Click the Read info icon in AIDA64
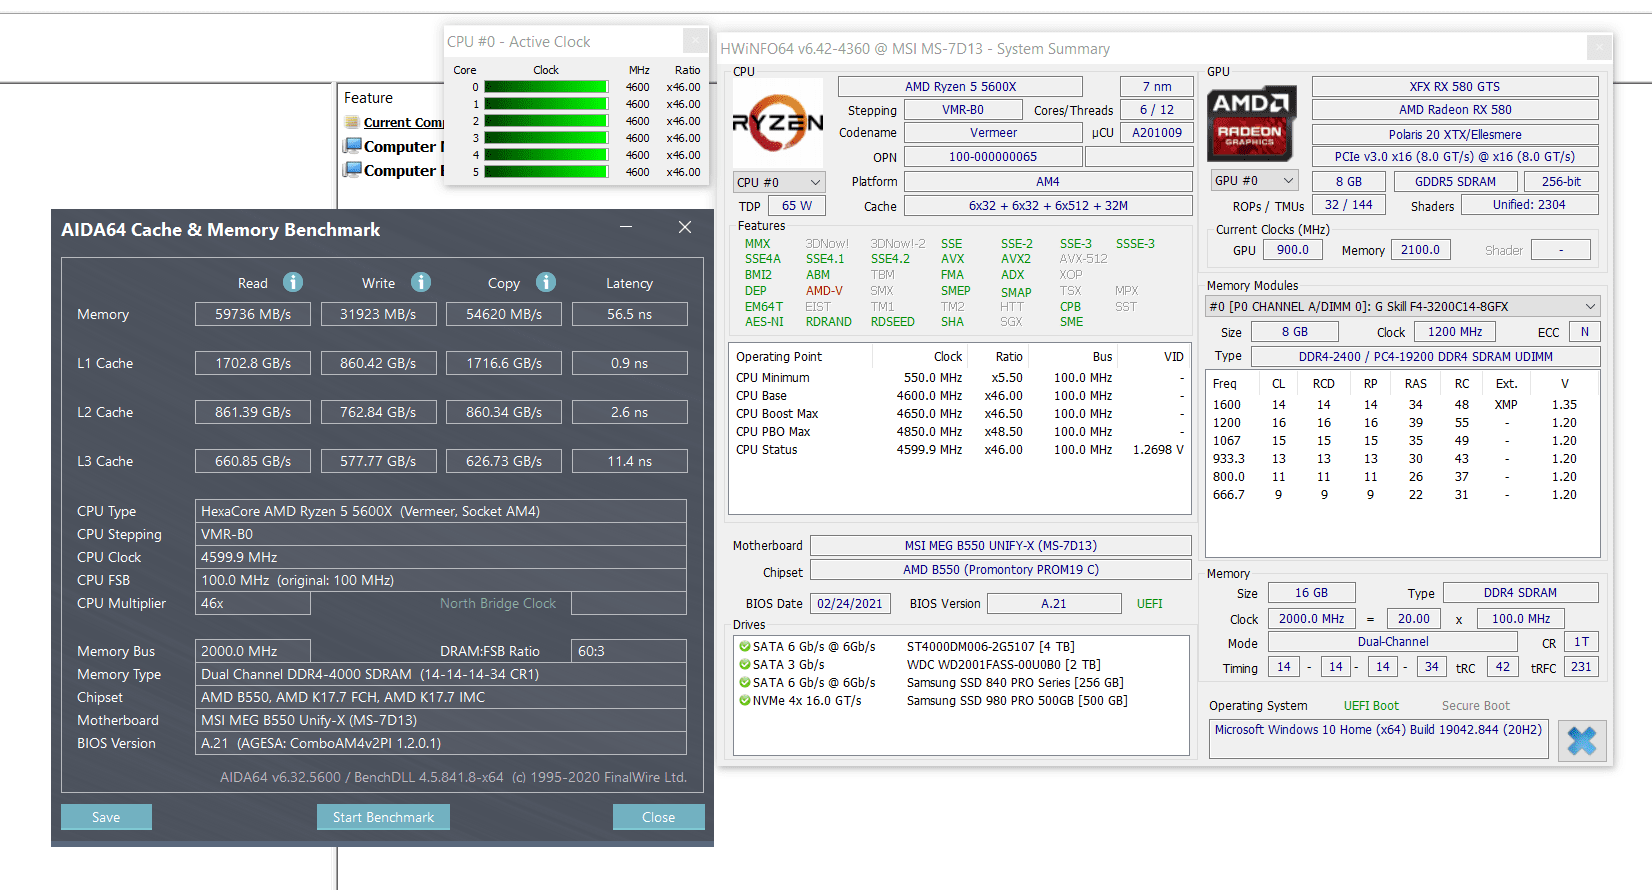Image resolution: width=1652 pixels, height=890 pixels. (x=293, y=282)
